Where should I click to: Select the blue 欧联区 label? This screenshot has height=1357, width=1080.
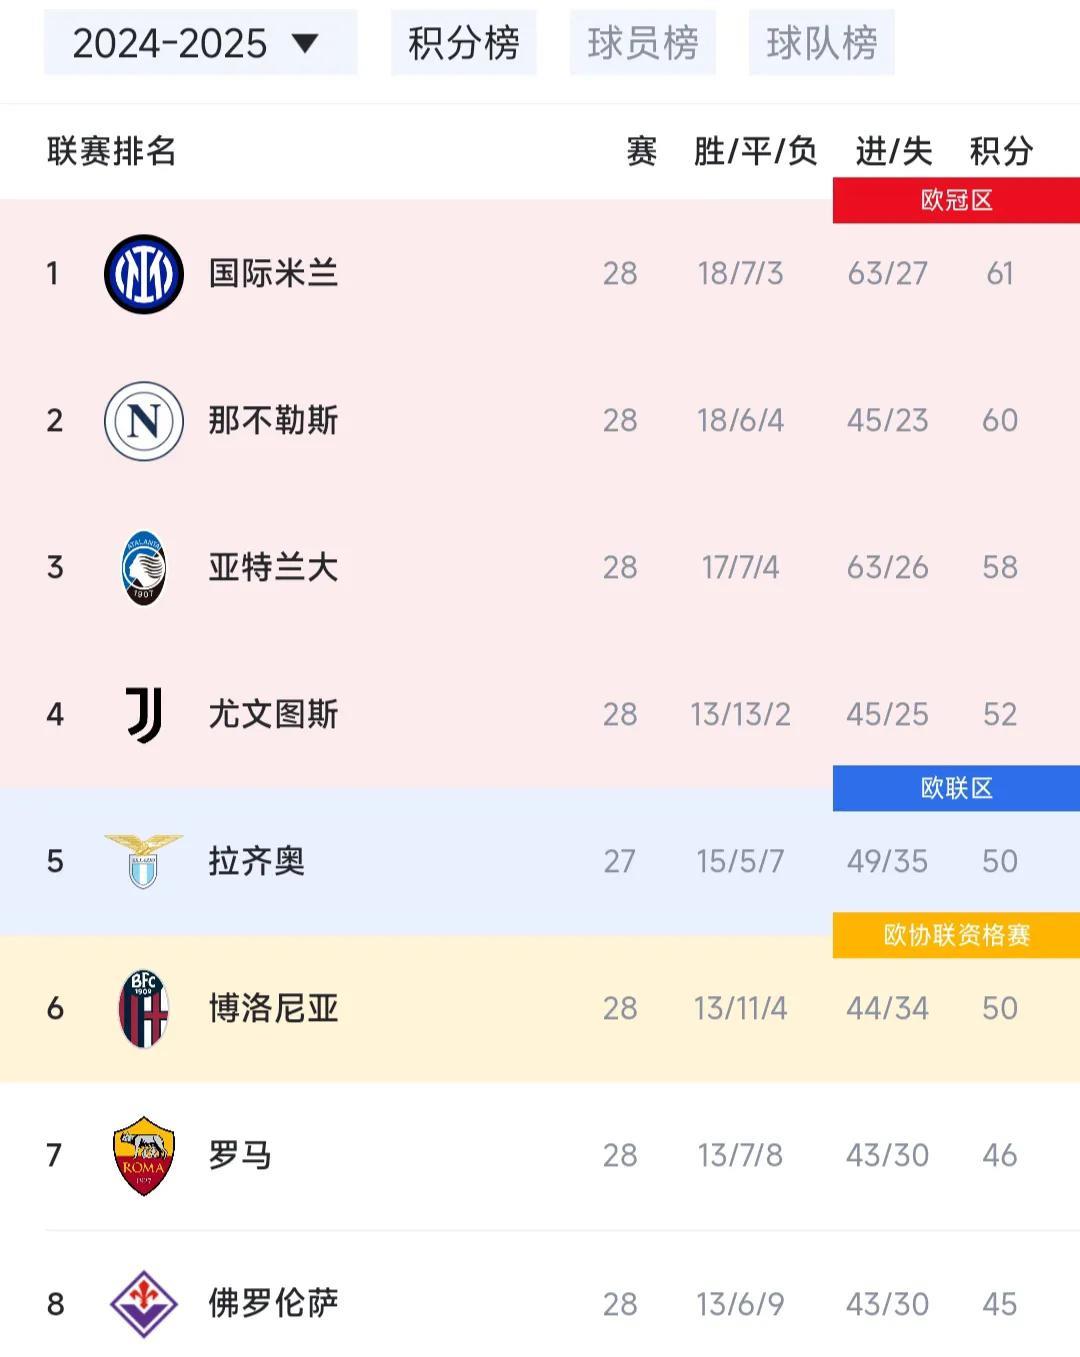point(956,788)
